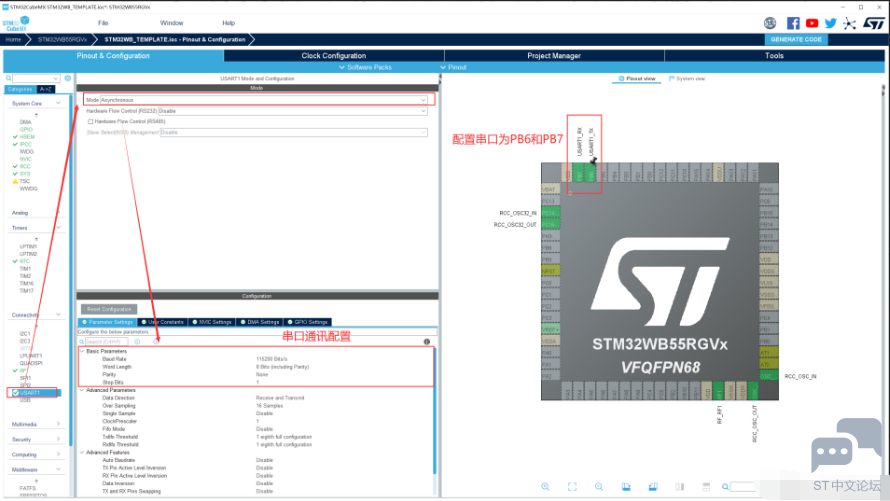Select the PC14 RCC_OSC32_IN pin
Screen dimensions: 890x501
coord(551,213)
